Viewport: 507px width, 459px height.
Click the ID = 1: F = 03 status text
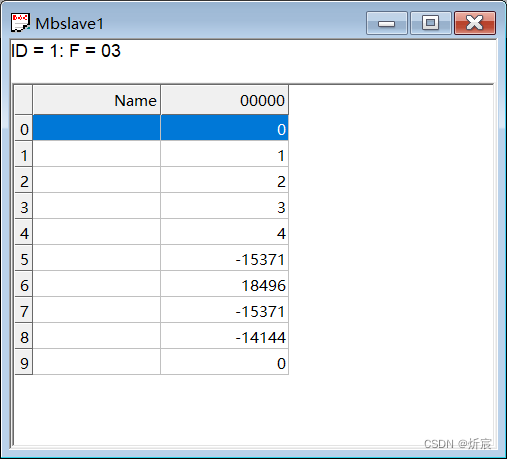pos(66,51)
